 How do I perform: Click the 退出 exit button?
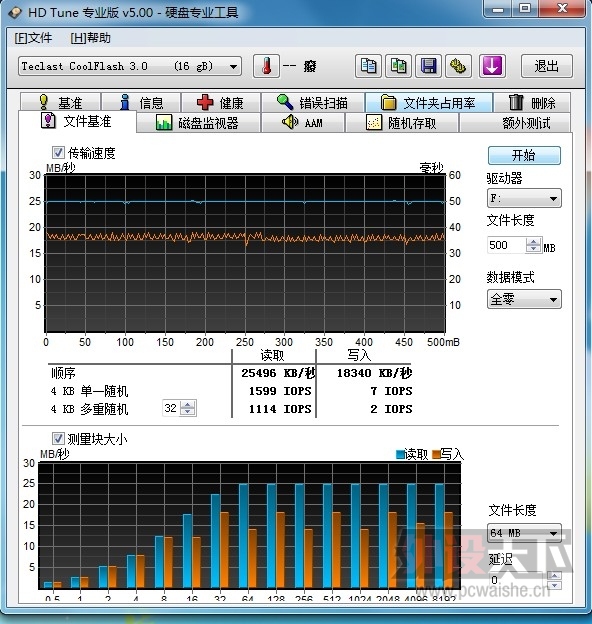point(547,66)
